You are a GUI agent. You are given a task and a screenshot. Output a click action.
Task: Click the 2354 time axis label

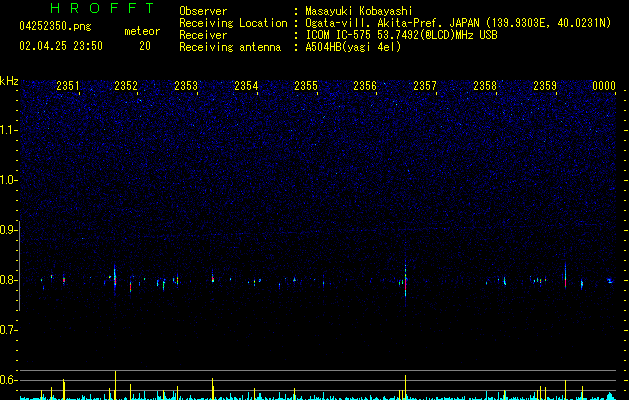(x=246, y=85)
